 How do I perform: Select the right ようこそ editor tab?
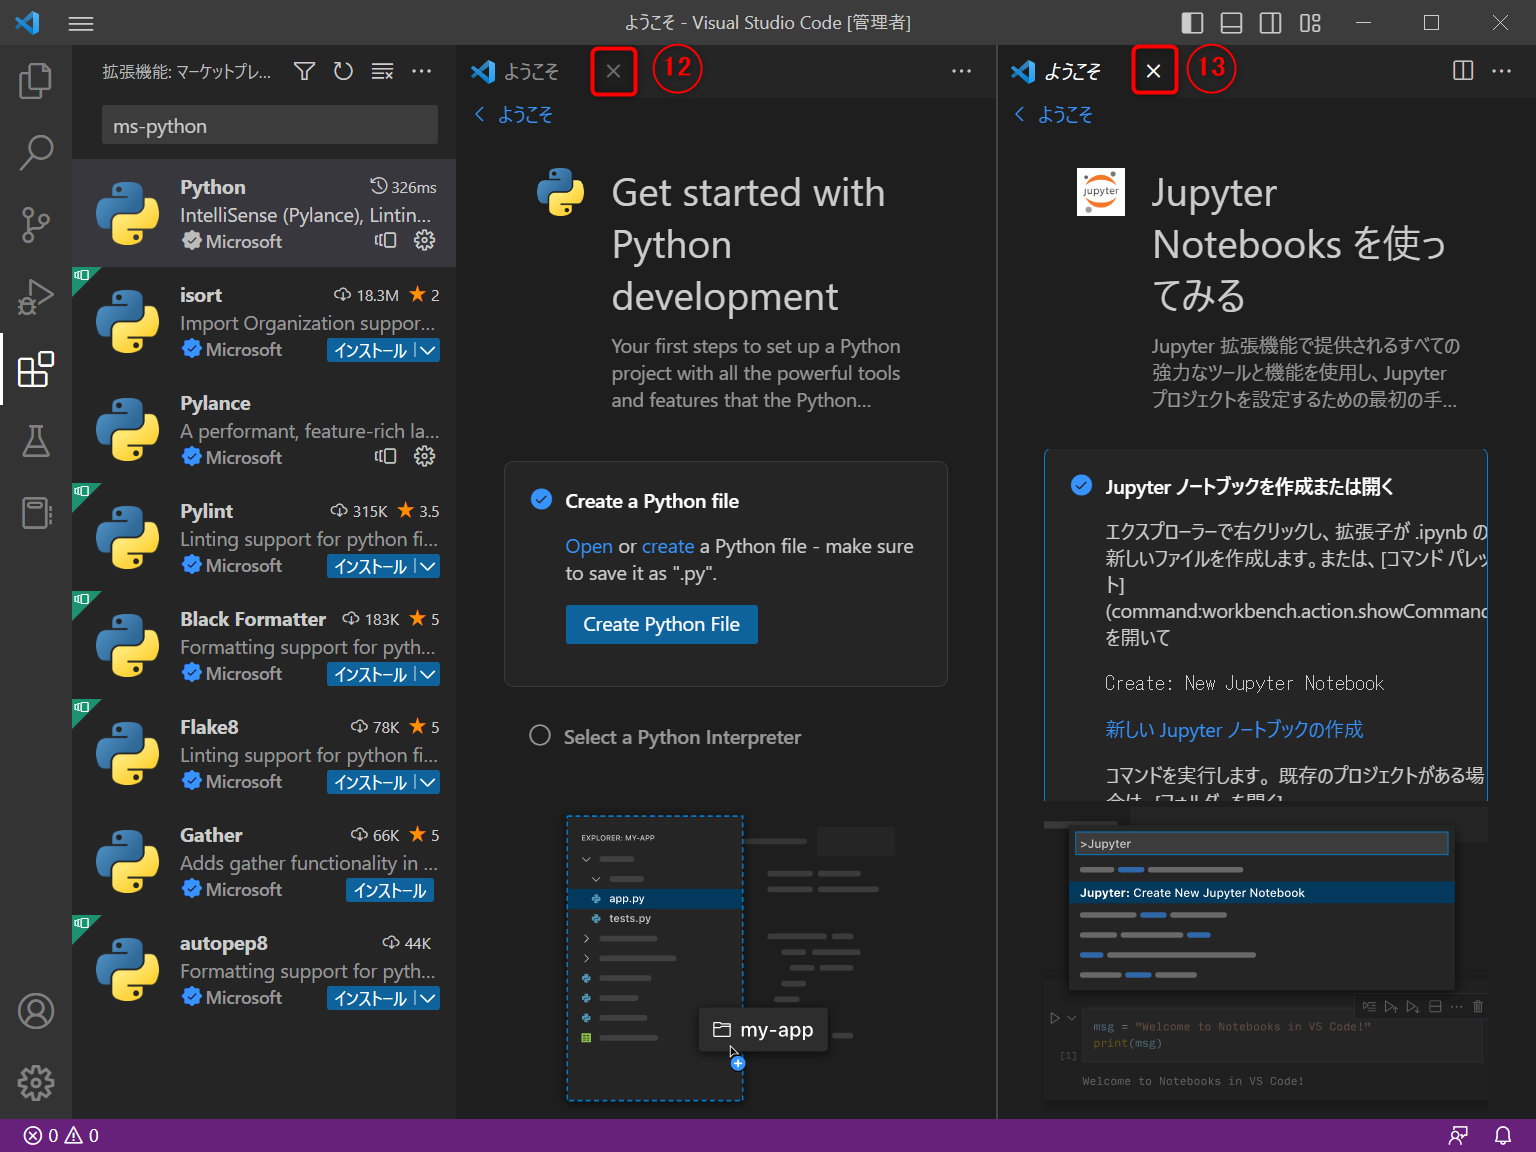(x=1070, y=71)
